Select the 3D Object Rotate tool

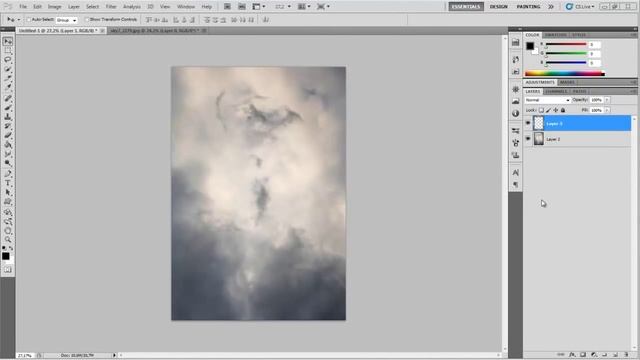click(x=8, y=213)
